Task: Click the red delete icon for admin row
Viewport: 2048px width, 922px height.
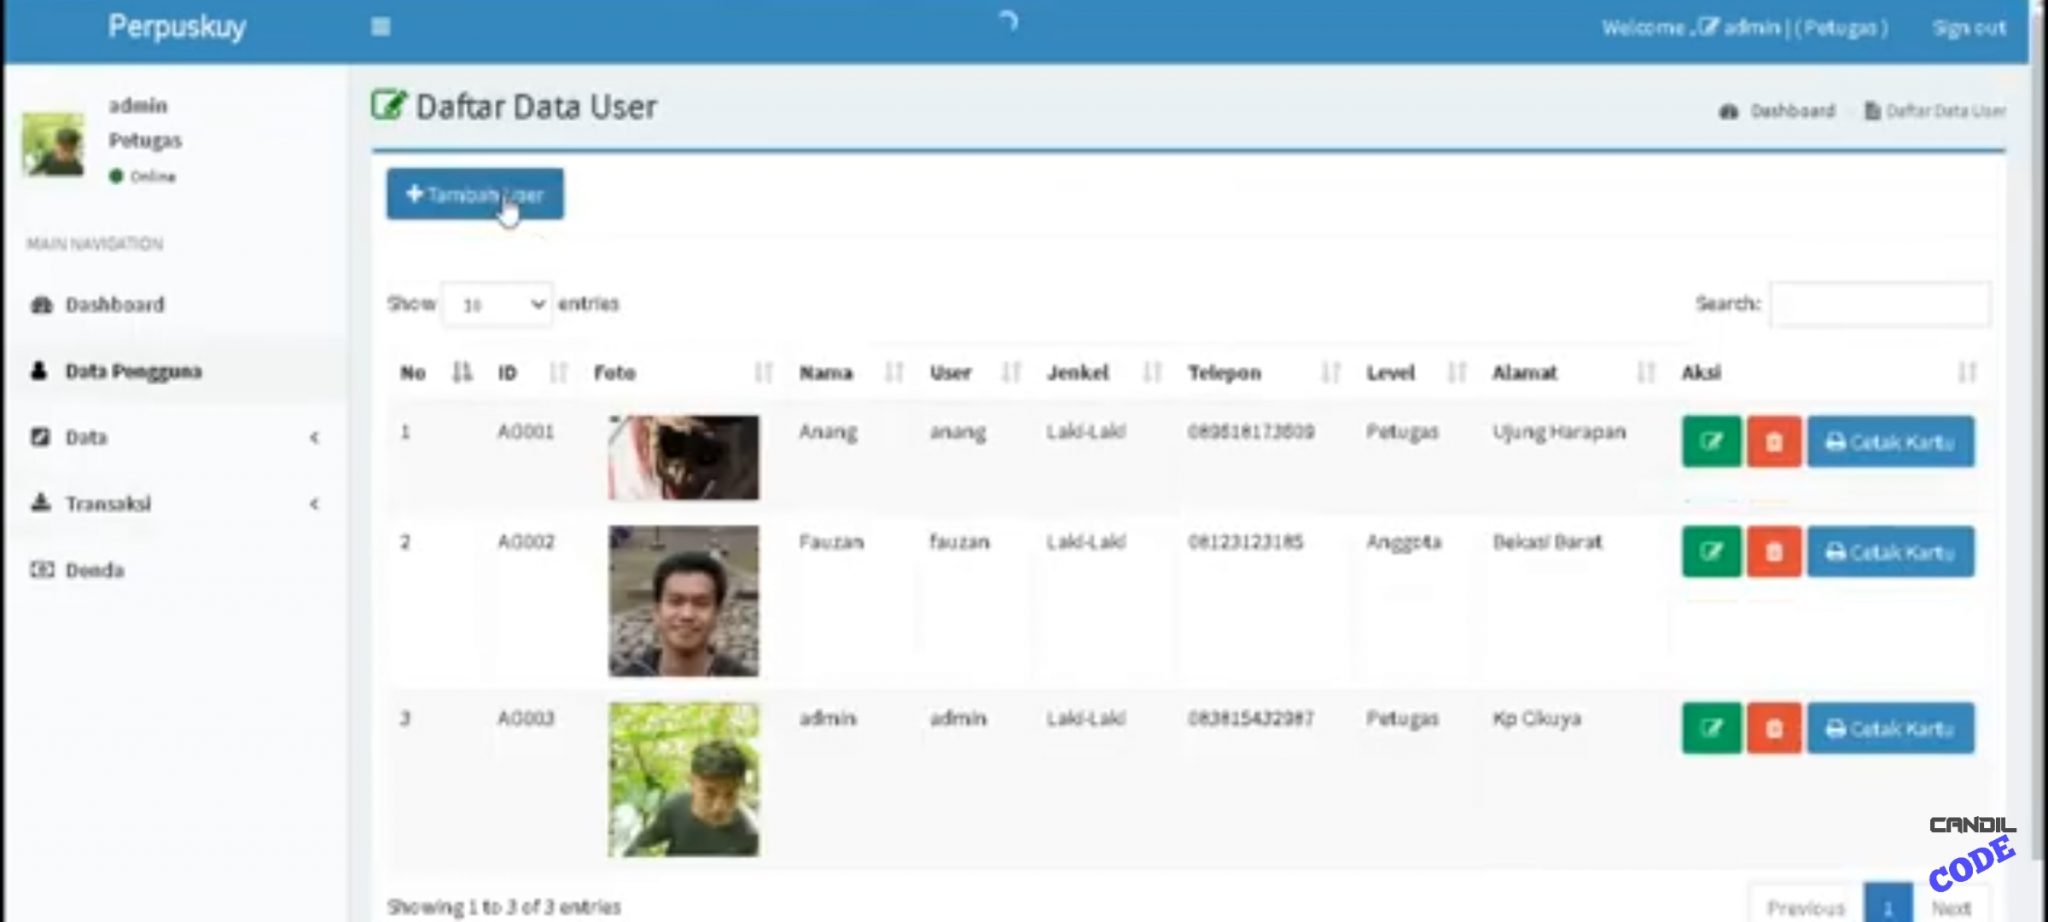Action: coord(1774,728)
